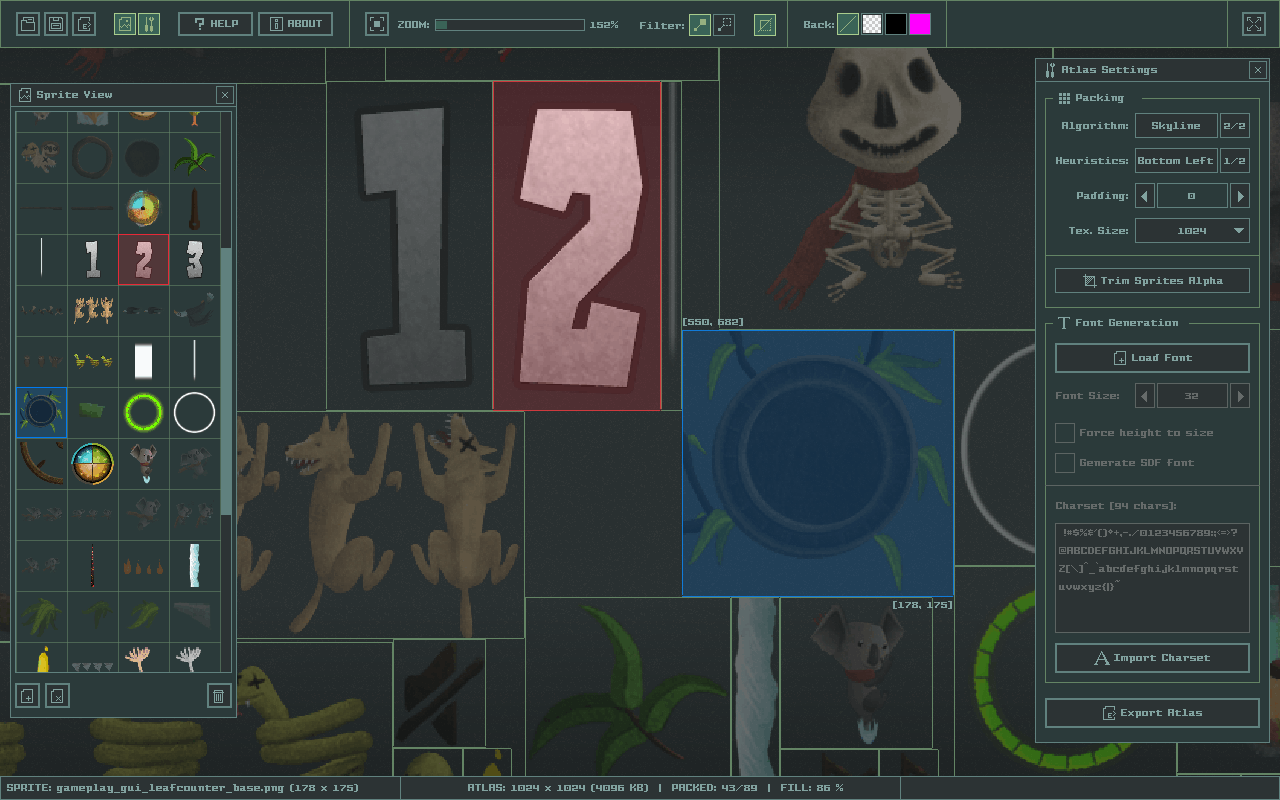Screen dimensions: 1280x800
Task: Click the add sprite file icon in Sprite View
Action: (x=28, y=696)
